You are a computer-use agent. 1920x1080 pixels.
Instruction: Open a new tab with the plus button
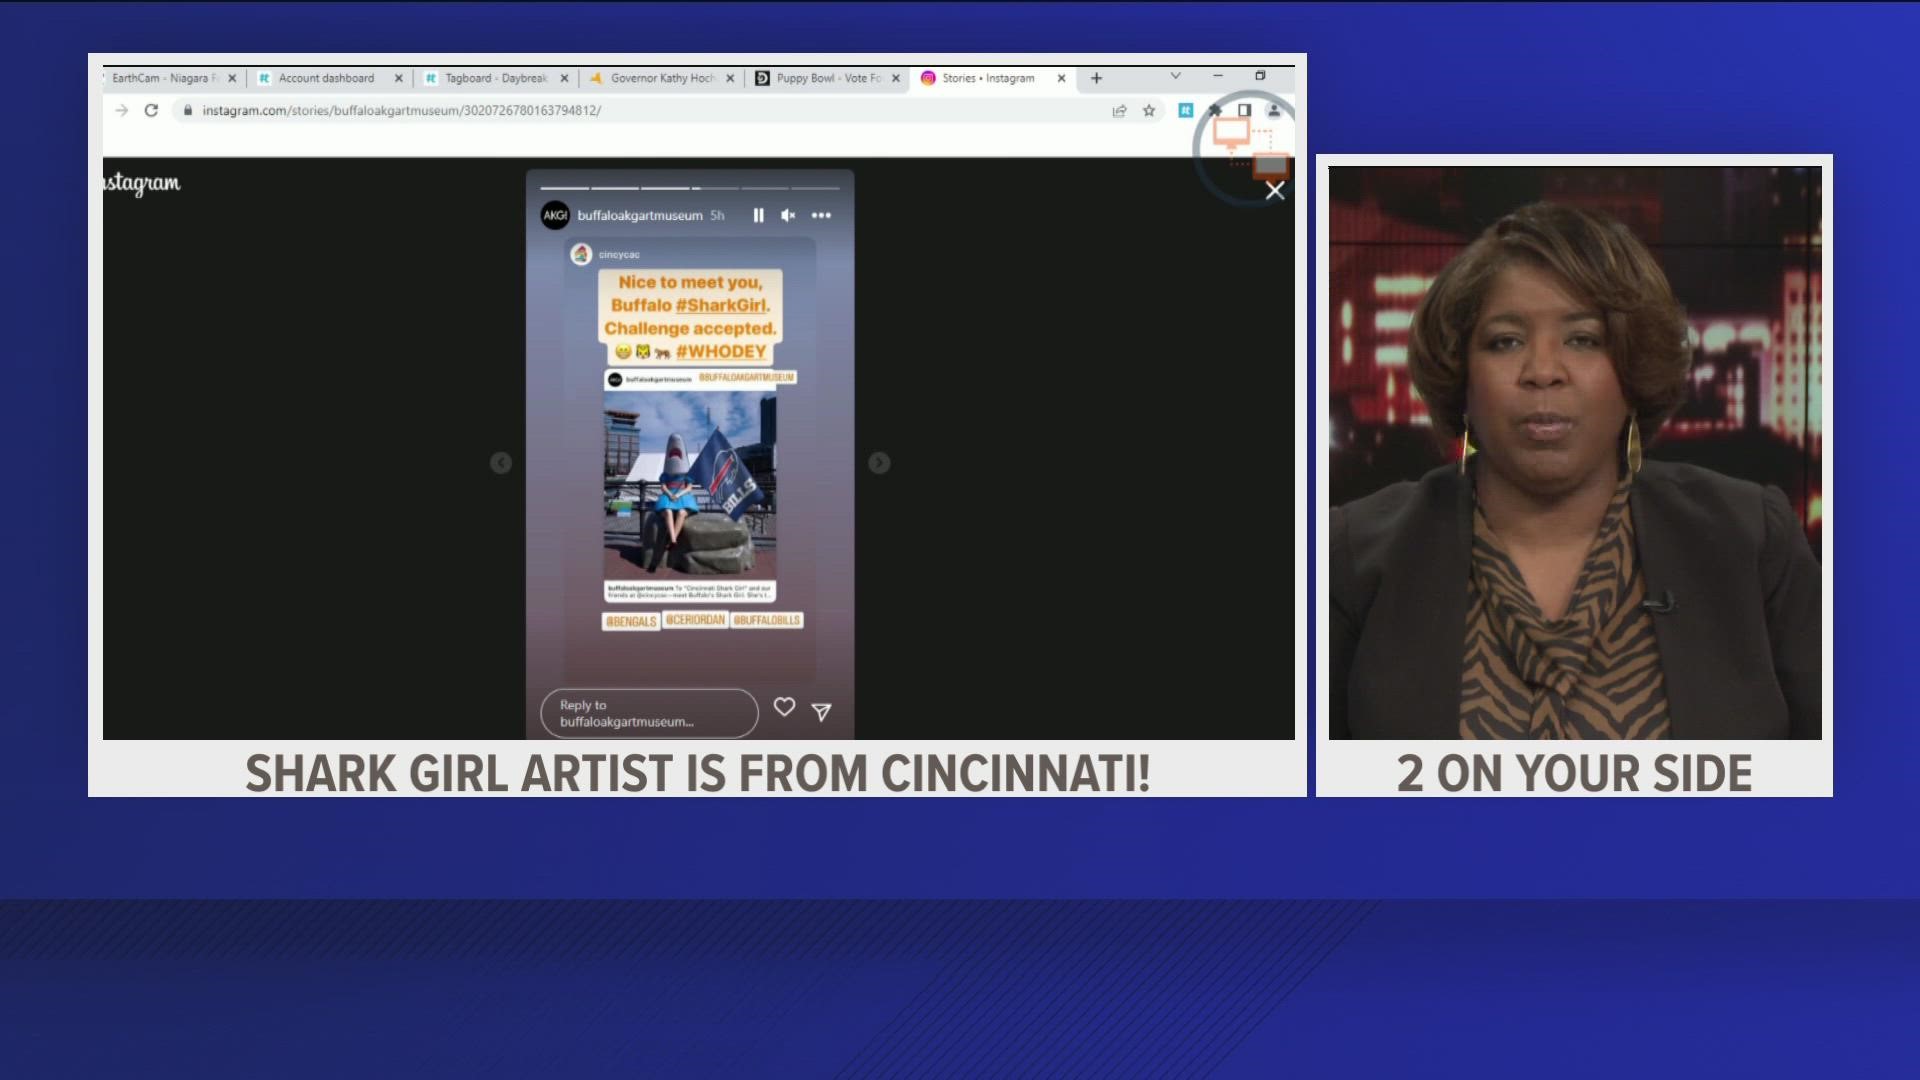point(1096,78)
